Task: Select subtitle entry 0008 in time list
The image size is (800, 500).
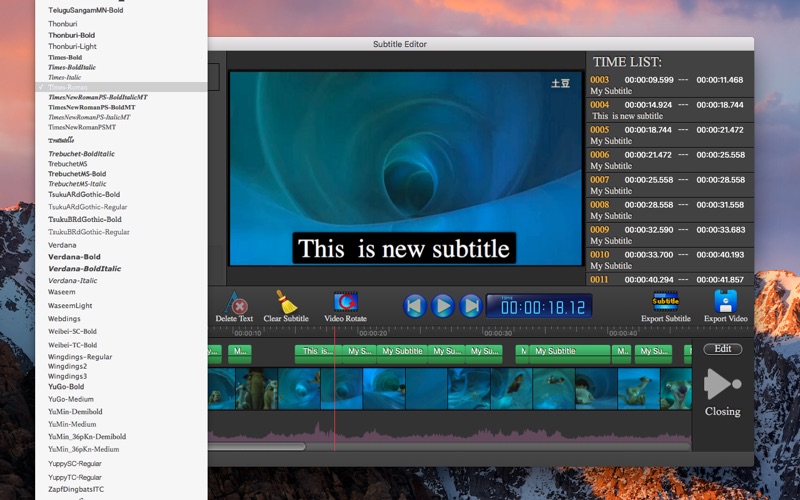Action: click(x=670, y=210)
